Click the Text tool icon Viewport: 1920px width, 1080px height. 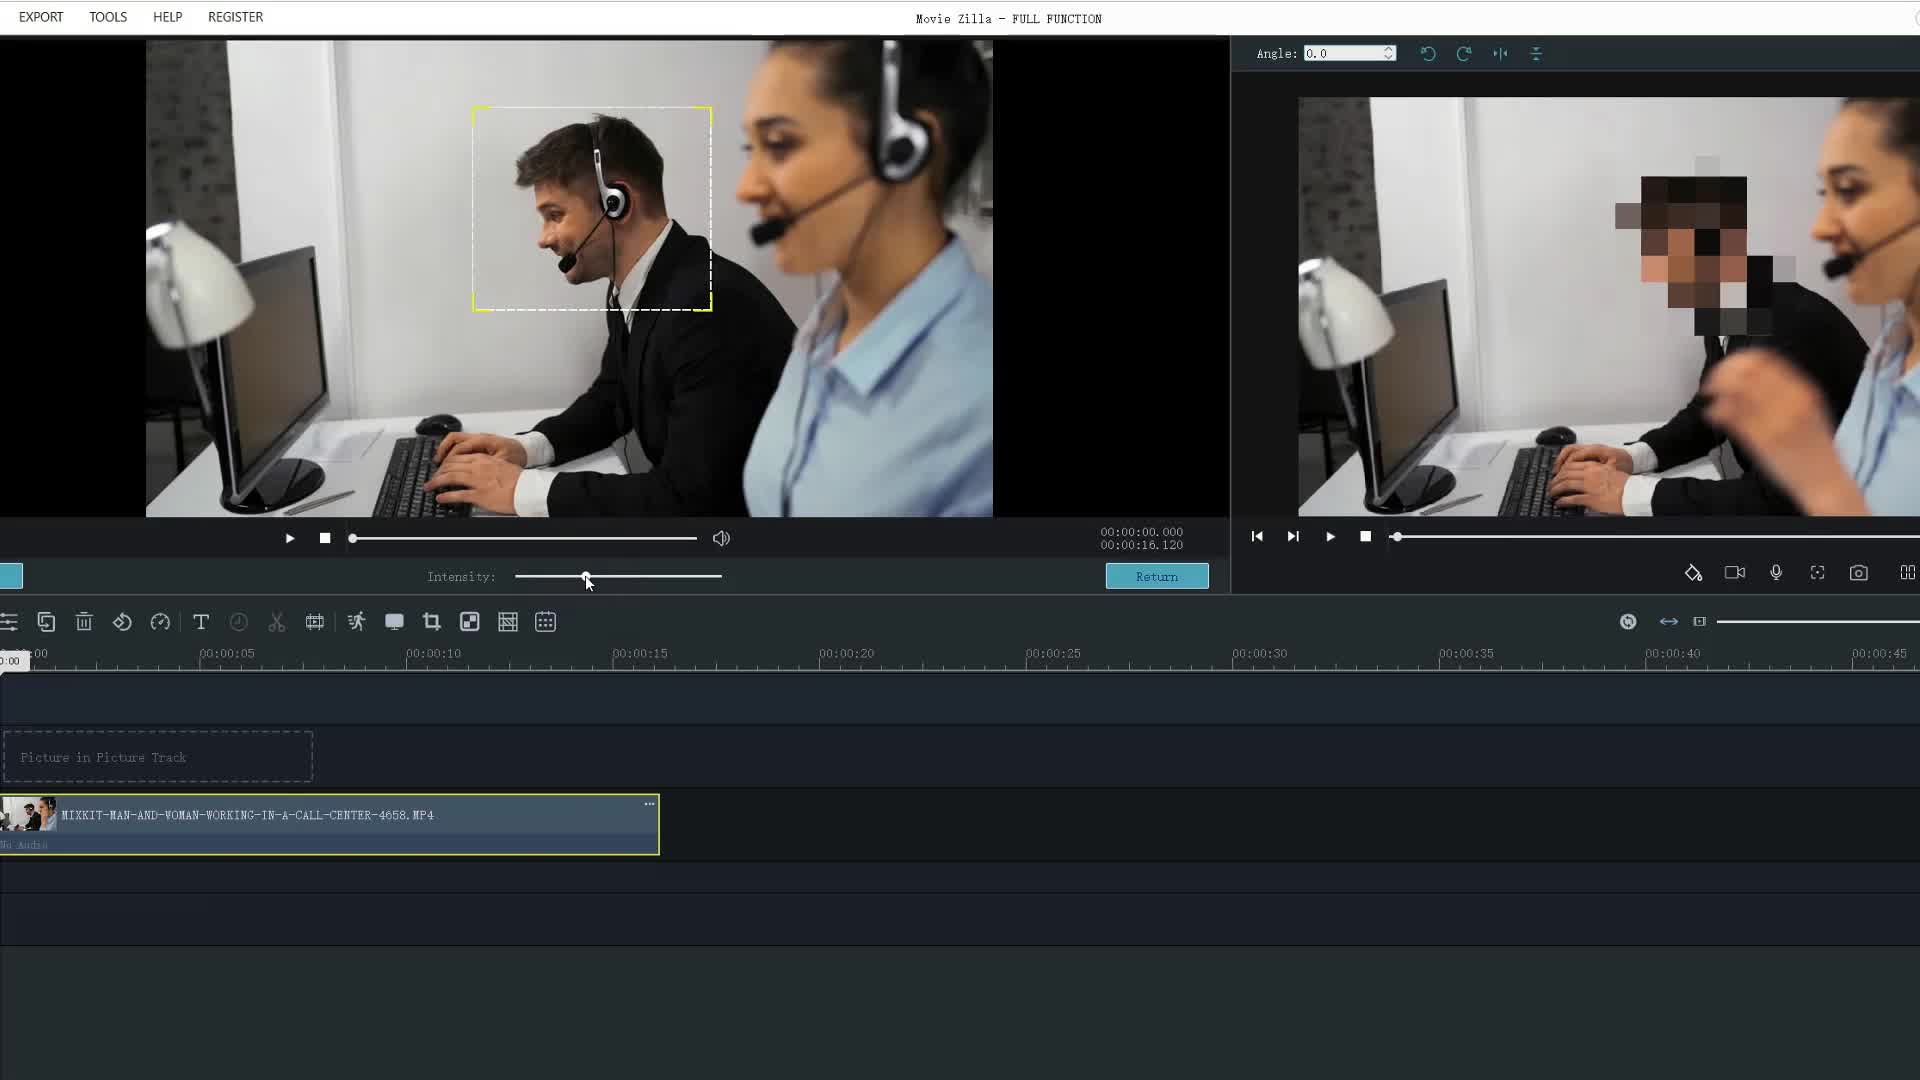[x=201, y=622]
